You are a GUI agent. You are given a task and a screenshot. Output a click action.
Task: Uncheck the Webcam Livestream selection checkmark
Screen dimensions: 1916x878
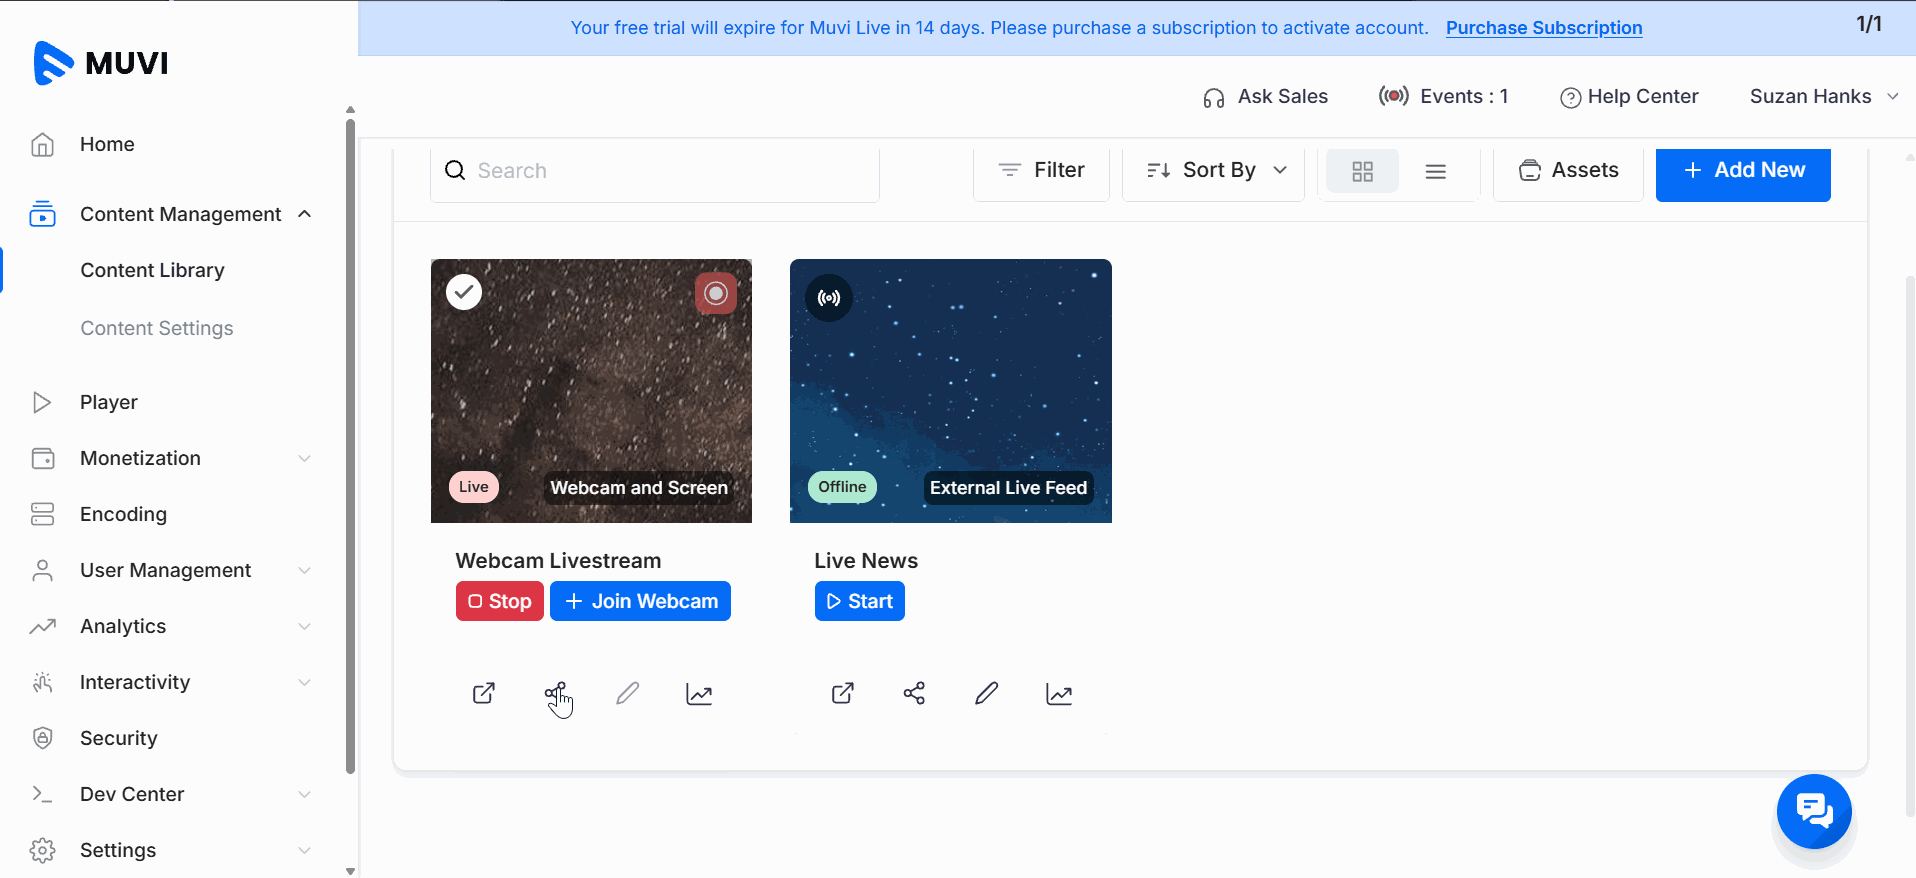point(464,292)
